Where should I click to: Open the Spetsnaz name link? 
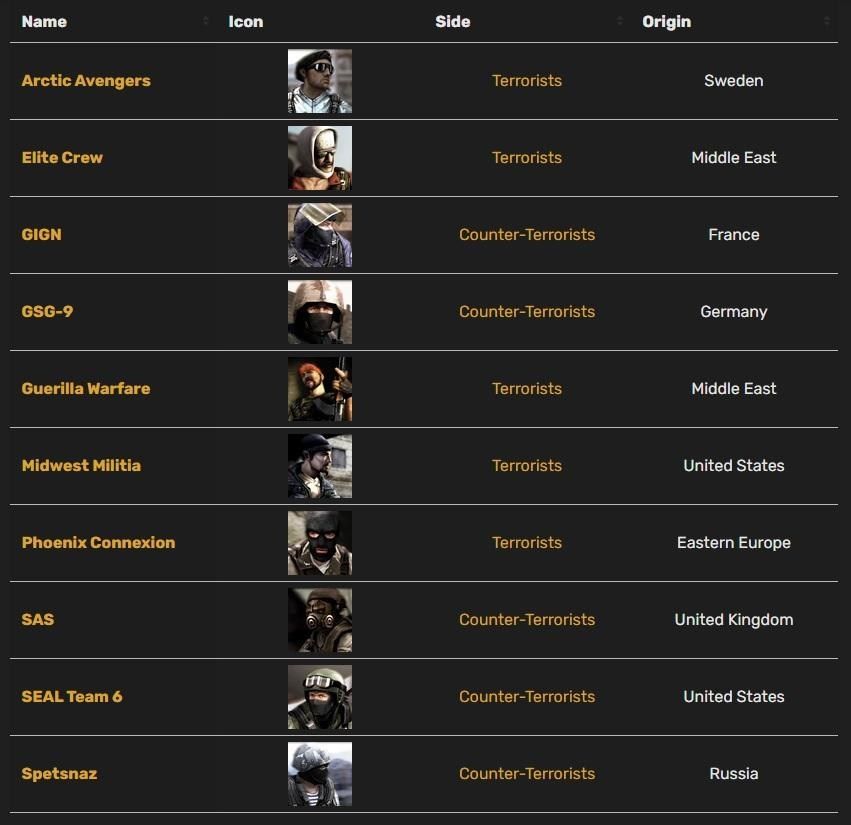(59, 774)
